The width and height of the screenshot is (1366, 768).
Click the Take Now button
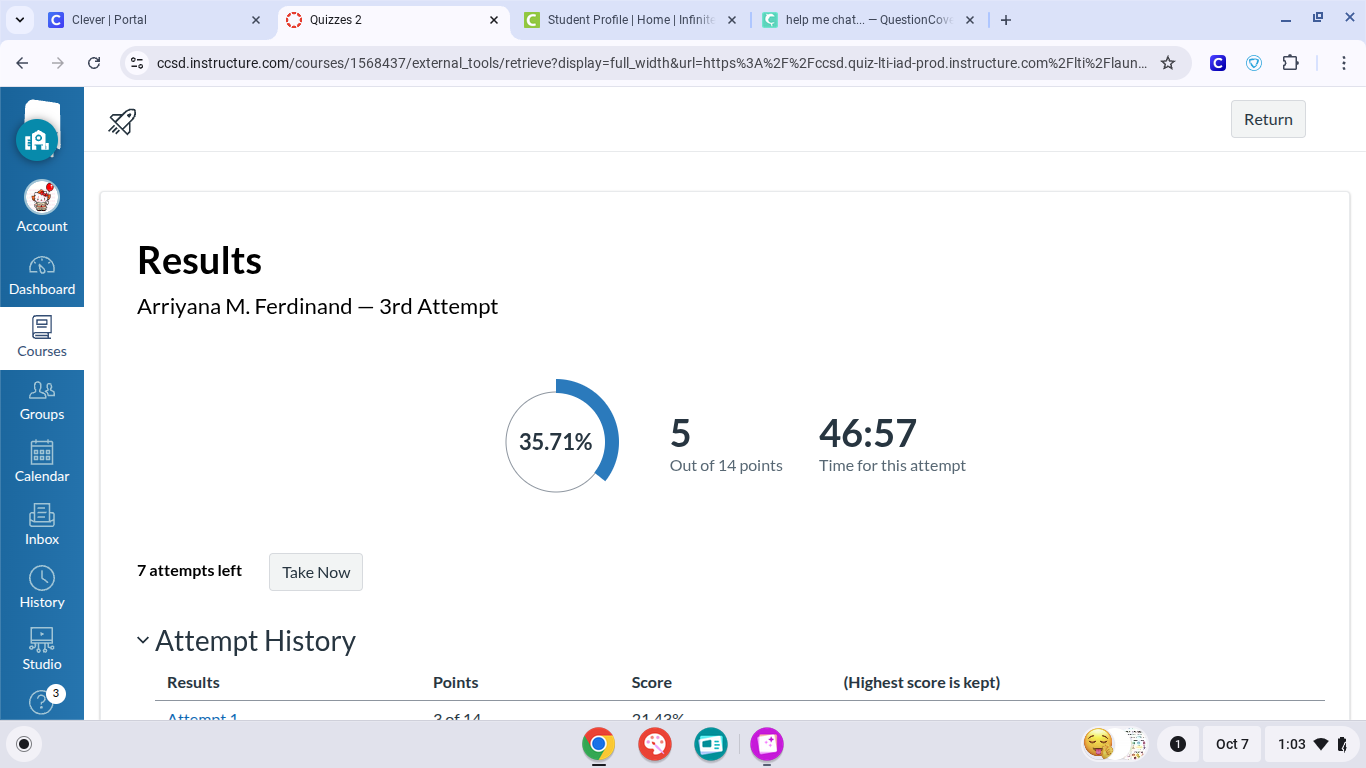316,572
